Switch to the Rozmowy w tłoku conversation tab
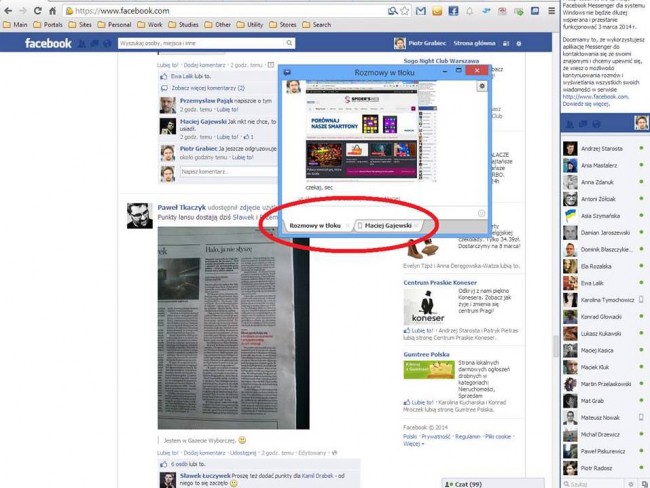Screen dimensions: 650x488 [x=315, y=226]
